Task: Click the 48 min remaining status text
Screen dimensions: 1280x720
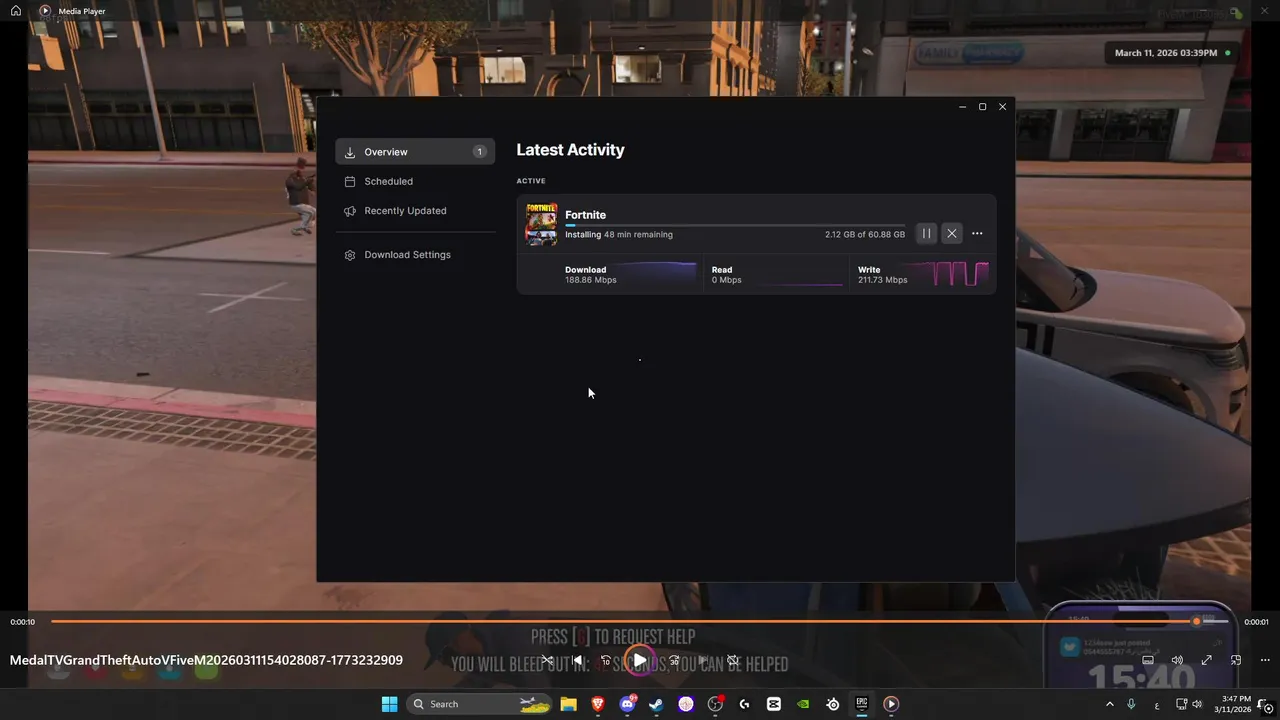Action: click(x=638, y=234)
